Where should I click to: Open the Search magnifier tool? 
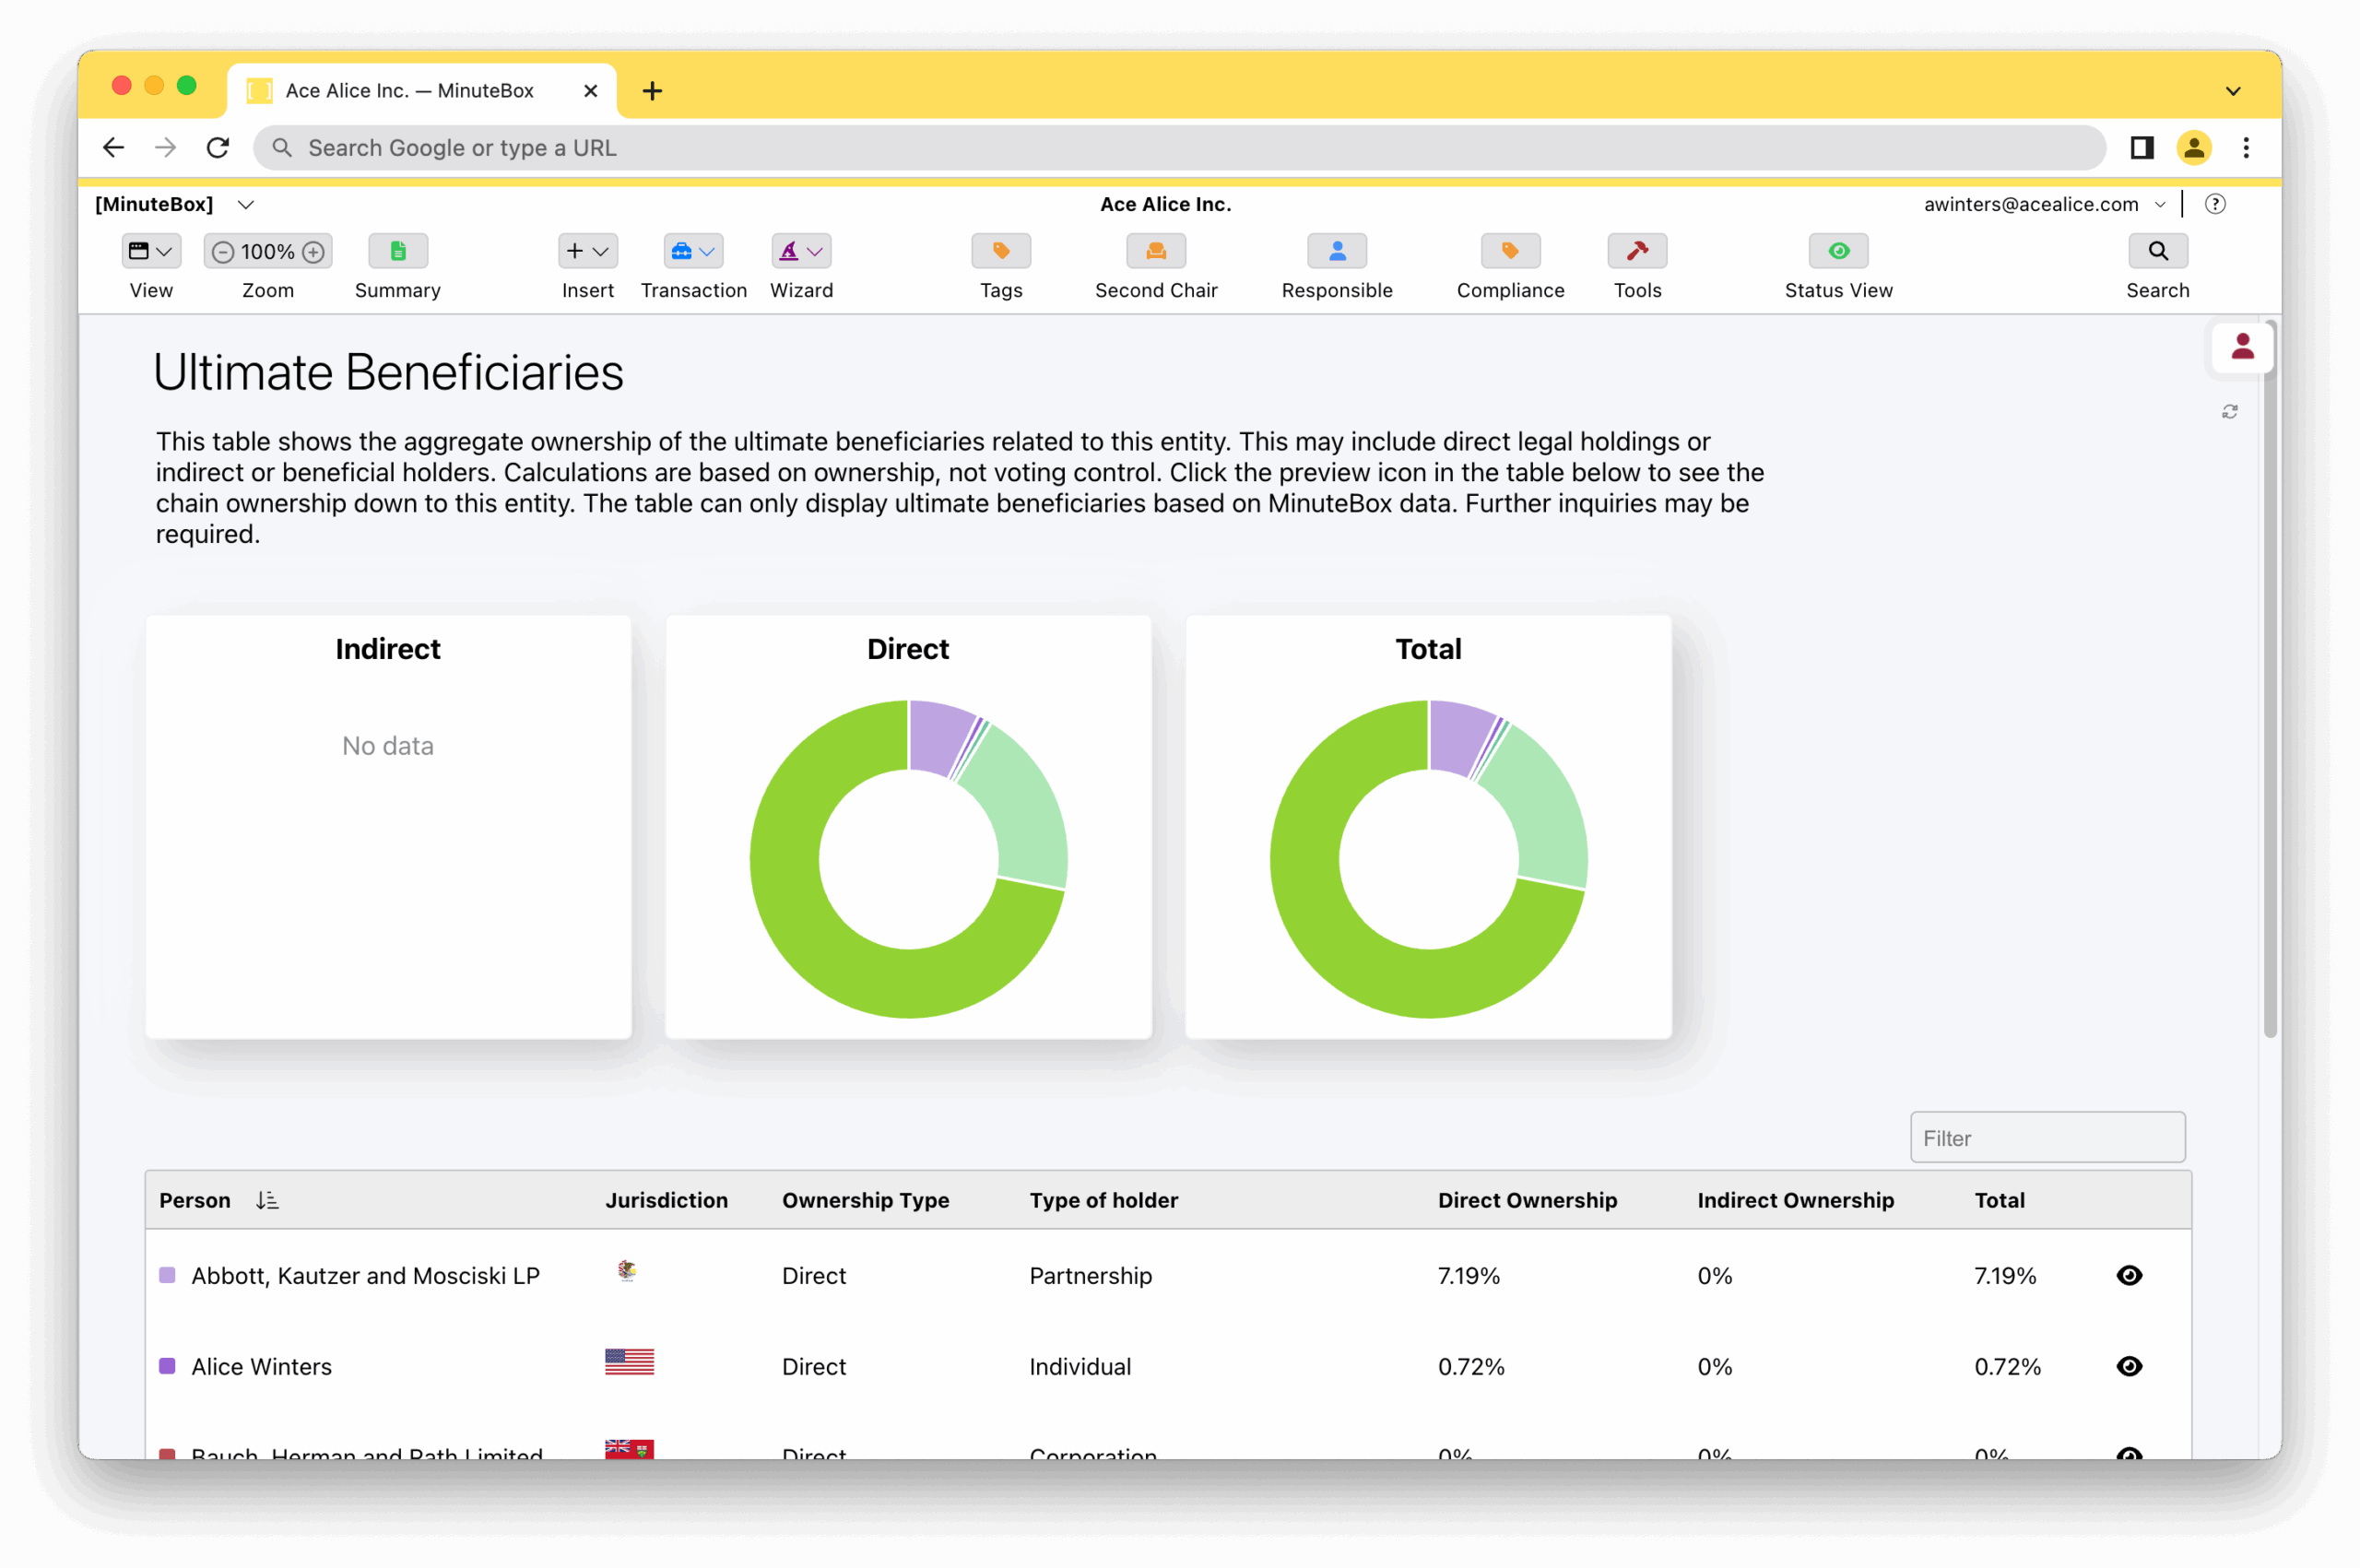(x=2157, y=251)
